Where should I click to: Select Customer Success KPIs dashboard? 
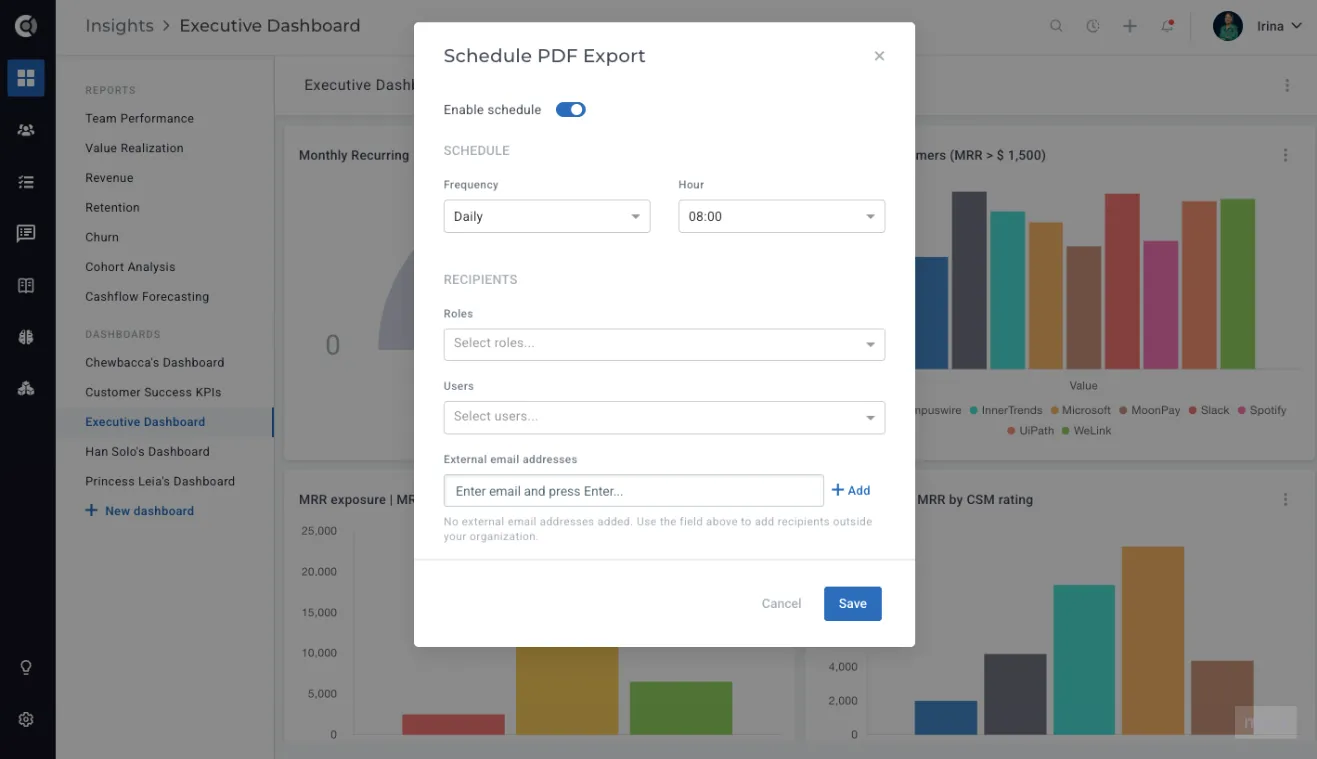click(153, 392)
